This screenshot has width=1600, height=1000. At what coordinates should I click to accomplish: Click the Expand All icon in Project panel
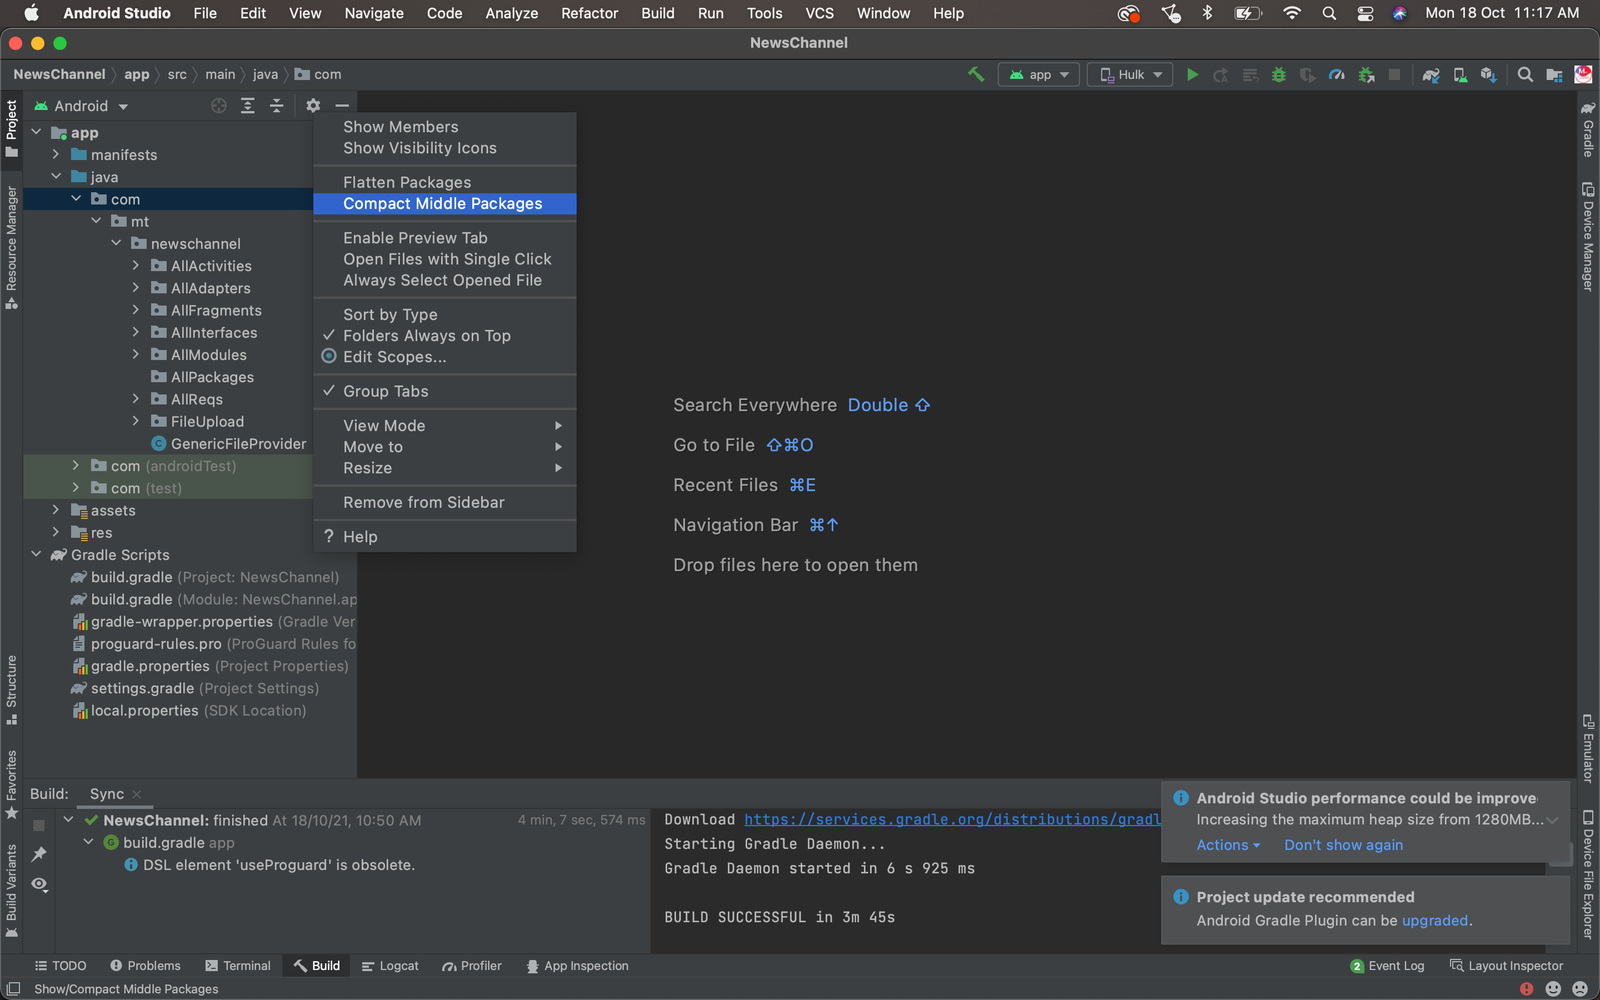[x=248, y=106]
